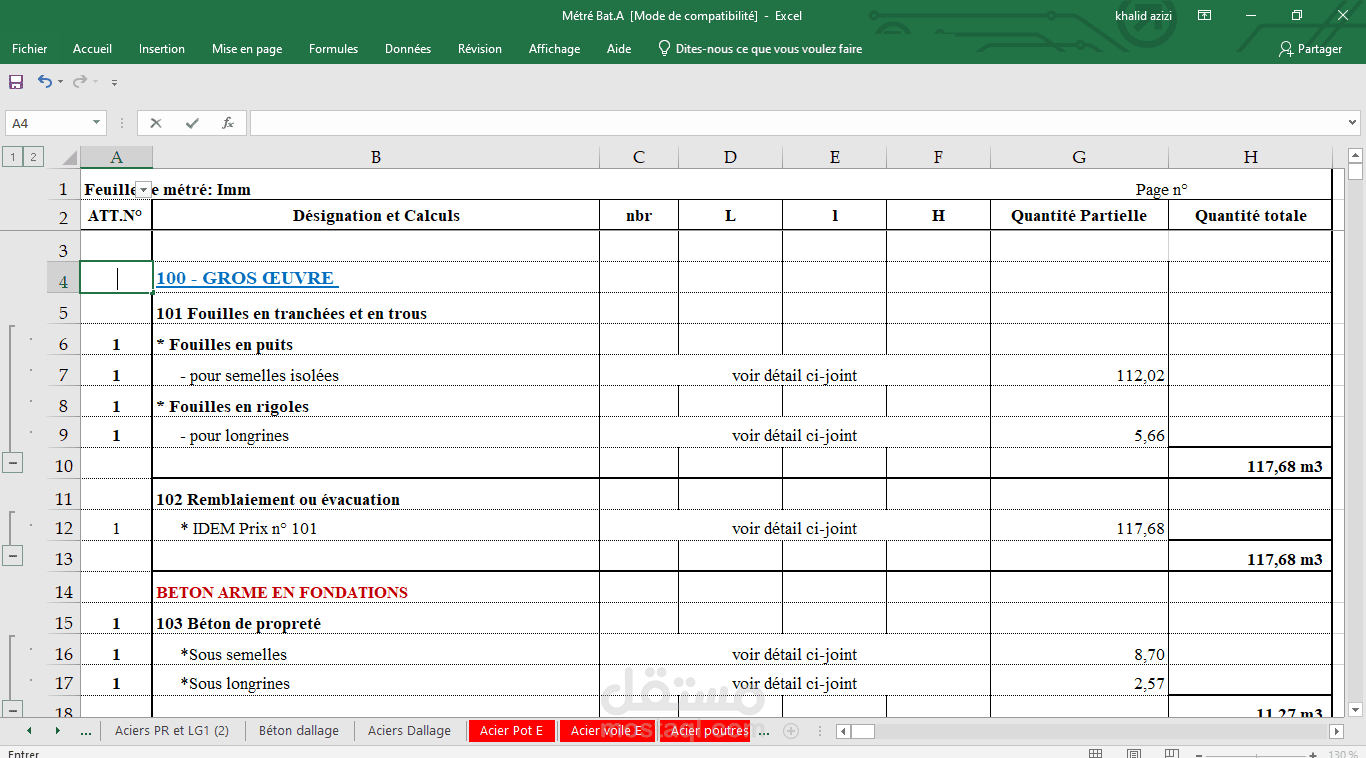1366x758 pixels.
Task: Select the red 'Acier Pot E' sheet tab
Action: [511, 731]
